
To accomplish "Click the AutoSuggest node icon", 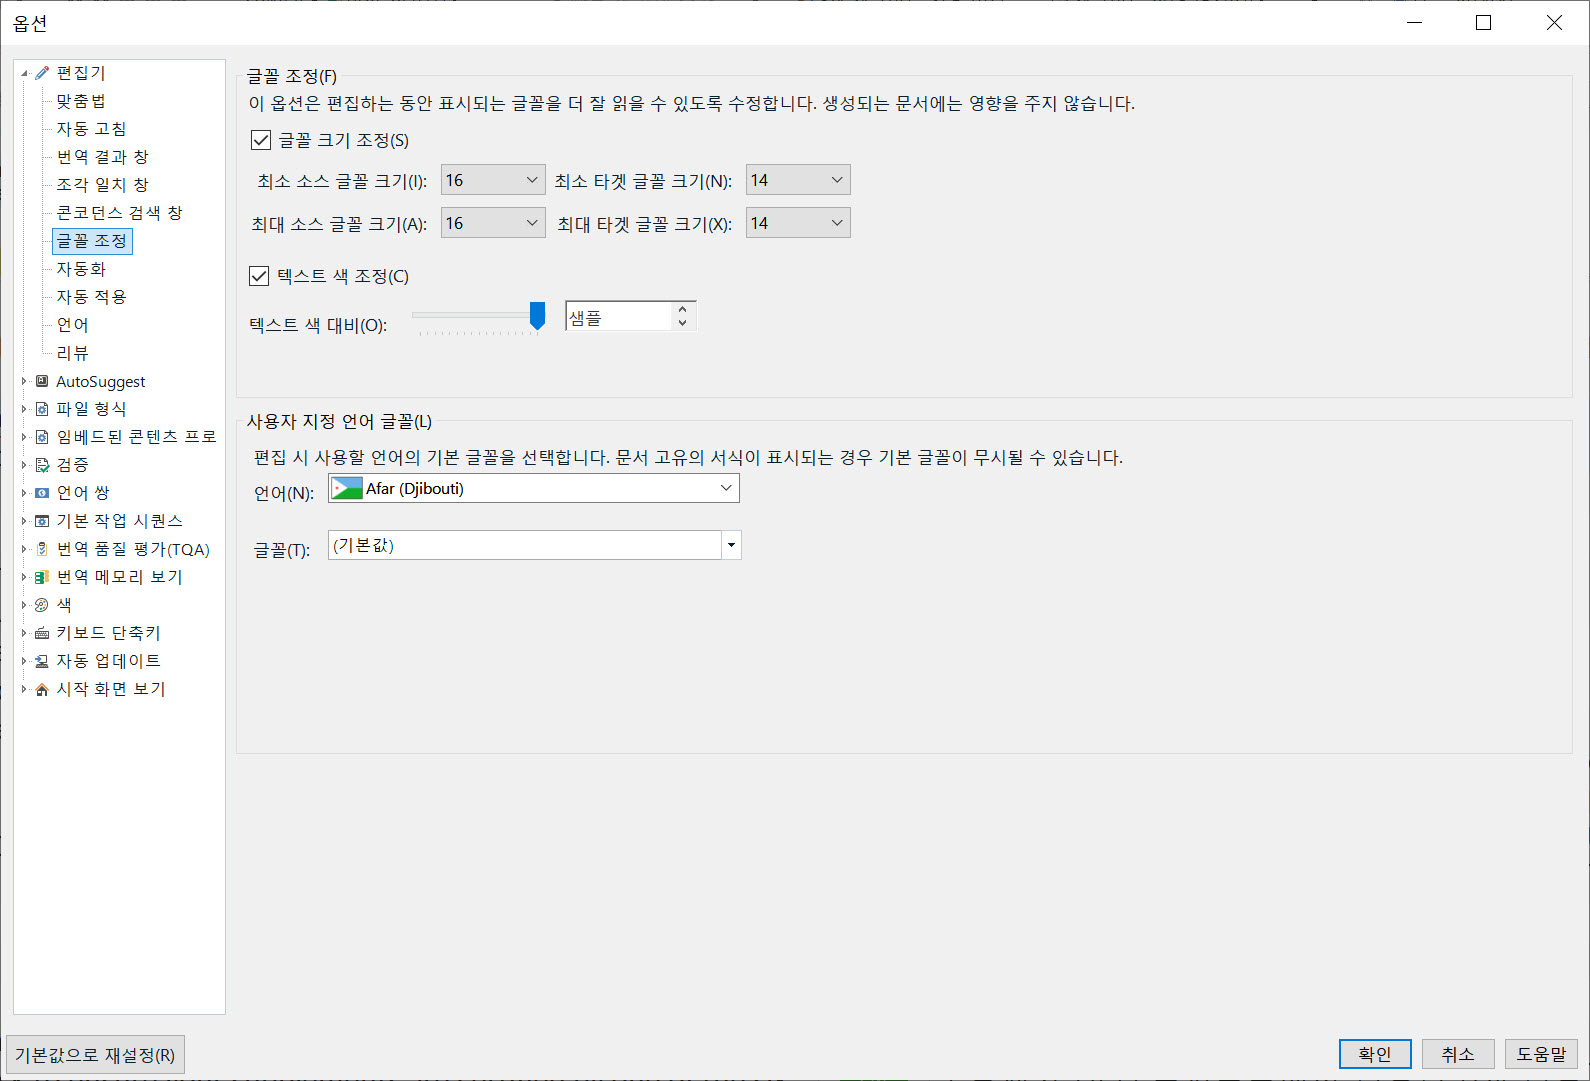I will tap(42, 381).
